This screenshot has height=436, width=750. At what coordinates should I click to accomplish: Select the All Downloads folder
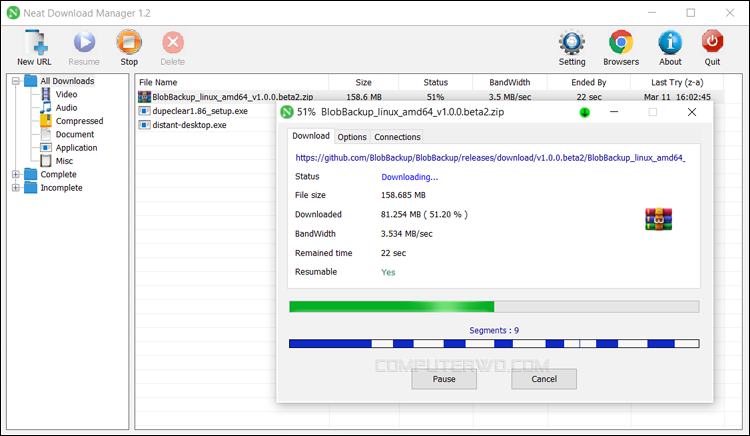67,81
